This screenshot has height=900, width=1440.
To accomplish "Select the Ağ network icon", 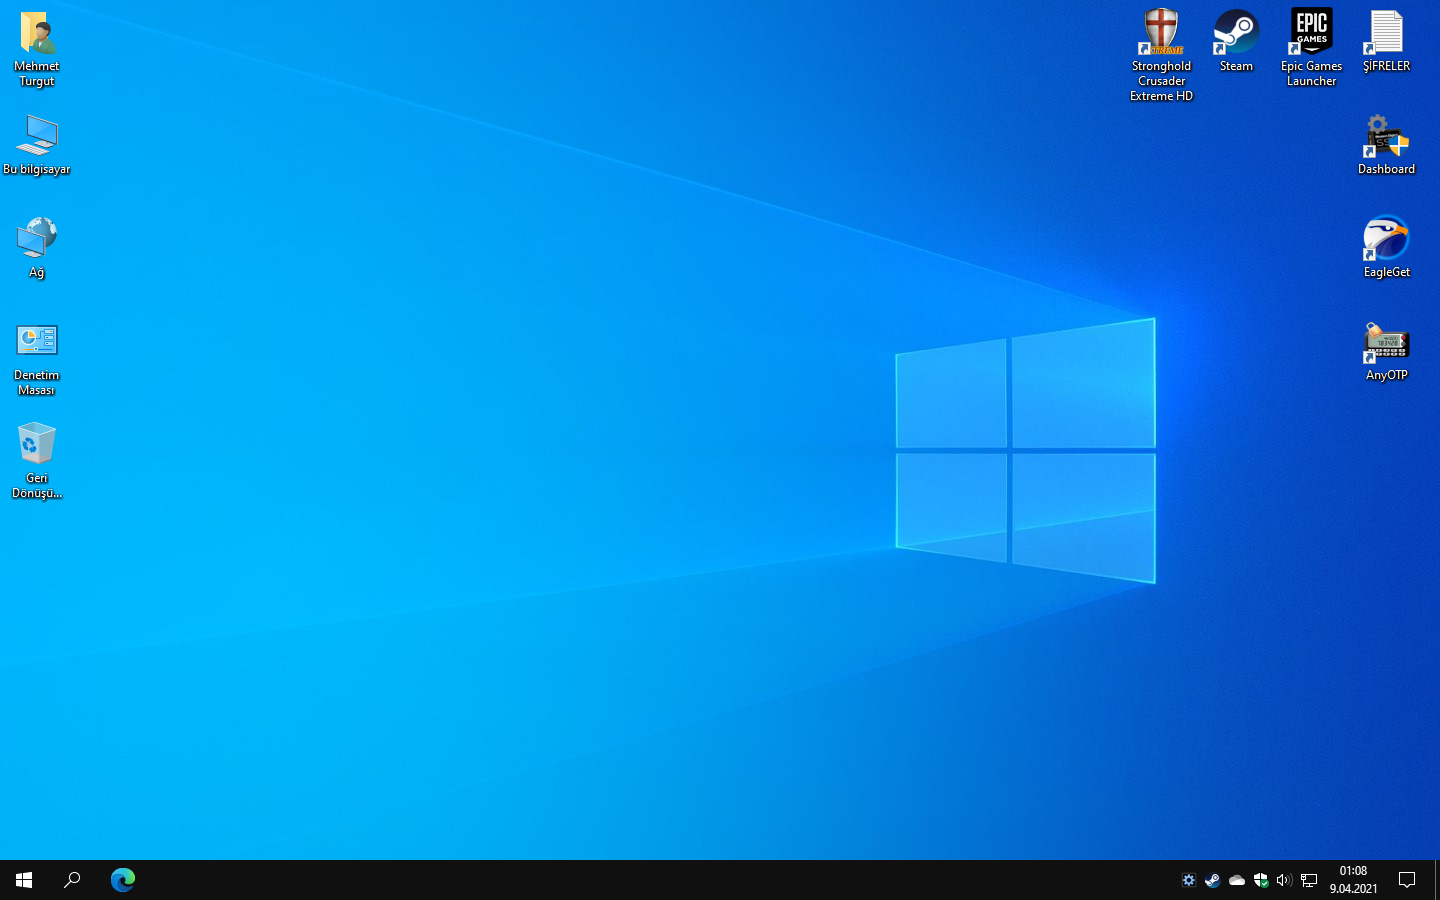I will coord(37,248).
